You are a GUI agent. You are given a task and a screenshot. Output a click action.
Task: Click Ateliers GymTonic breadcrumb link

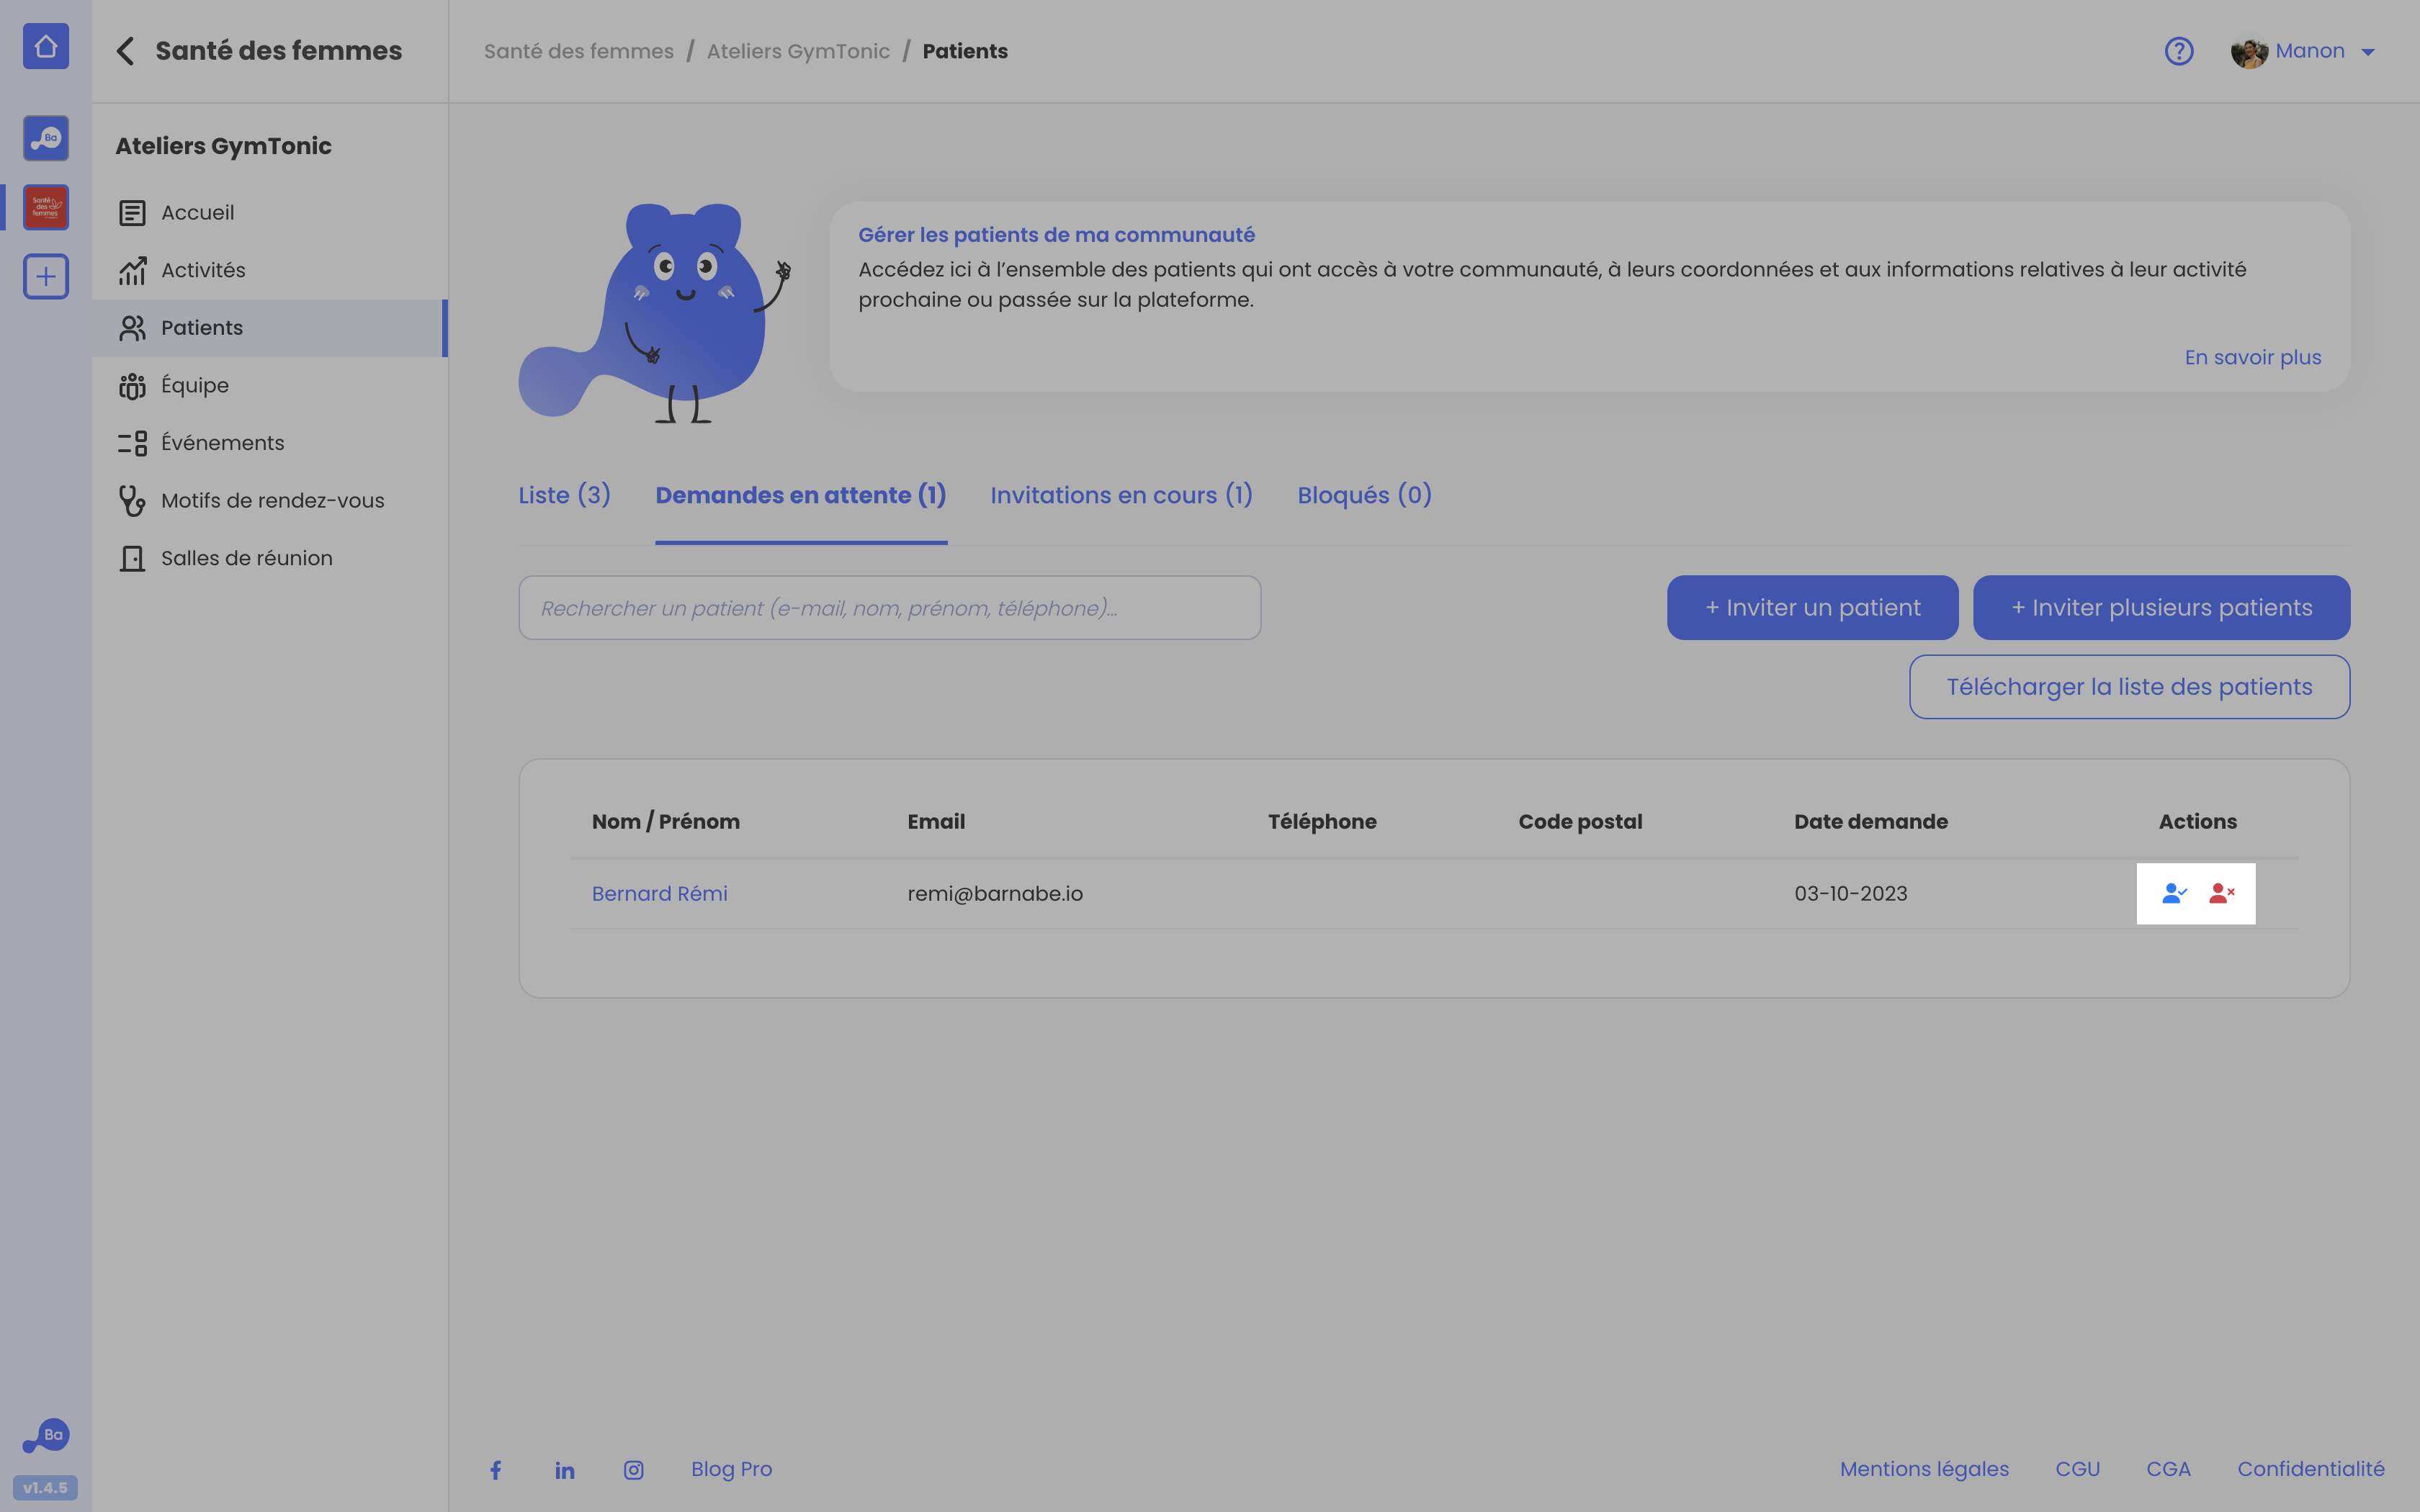pos(798,51)
